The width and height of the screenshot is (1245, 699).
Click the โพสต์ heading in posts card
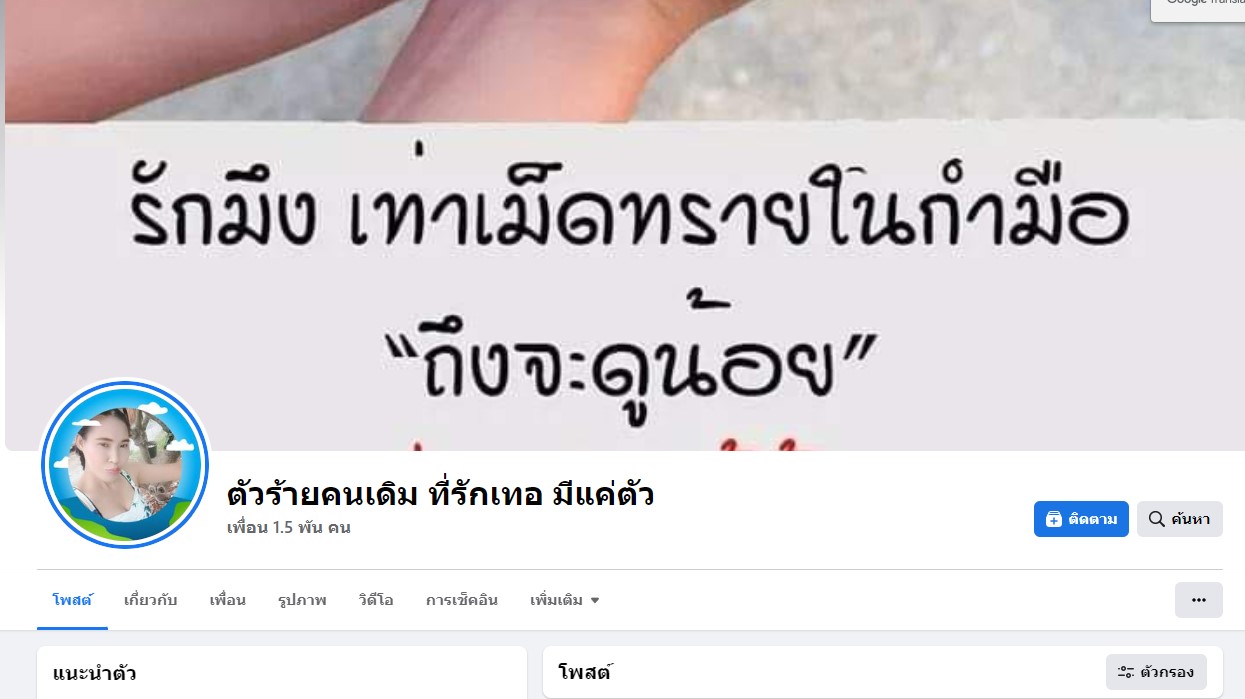585,672
